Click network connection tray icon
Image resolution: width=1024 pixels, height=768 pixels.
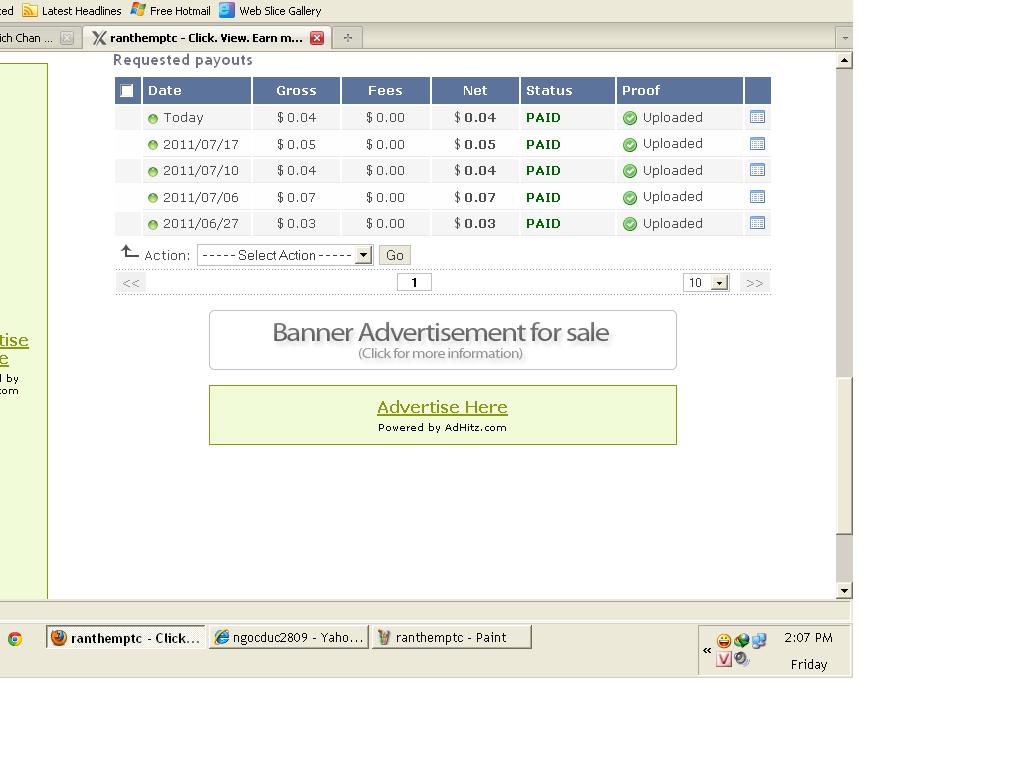point(758,641)
